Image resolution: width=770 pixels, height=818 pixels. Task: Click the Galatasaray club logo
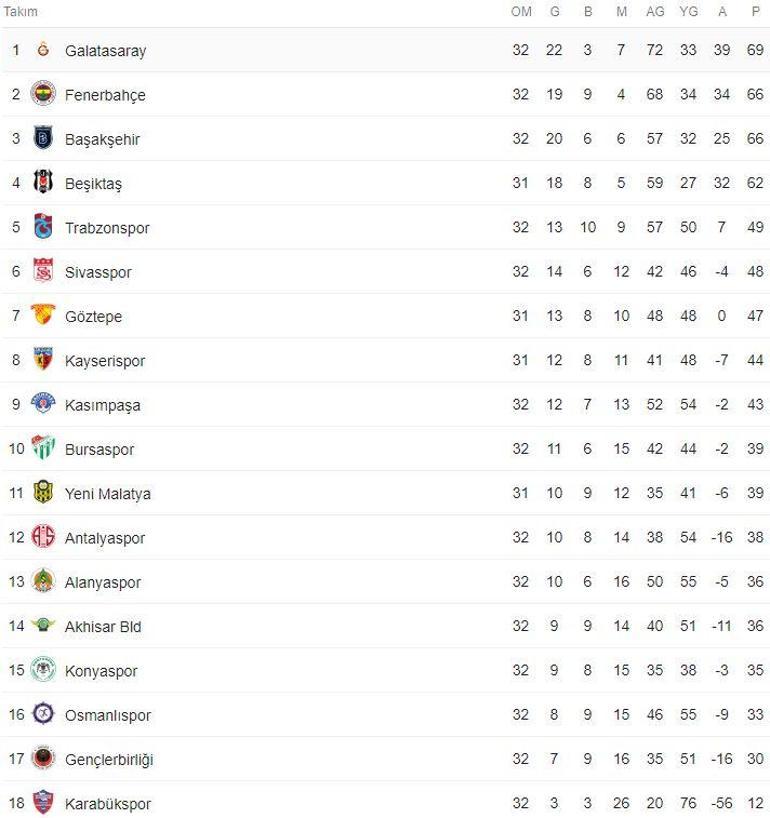[42, 50]
